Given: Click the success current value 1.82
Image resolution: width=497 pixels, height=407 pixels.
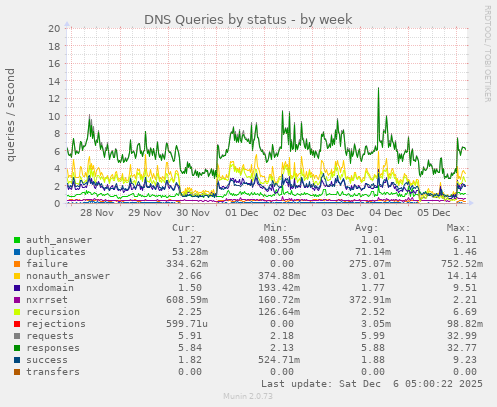Looking at the screenshot, I should click(190, 360).
